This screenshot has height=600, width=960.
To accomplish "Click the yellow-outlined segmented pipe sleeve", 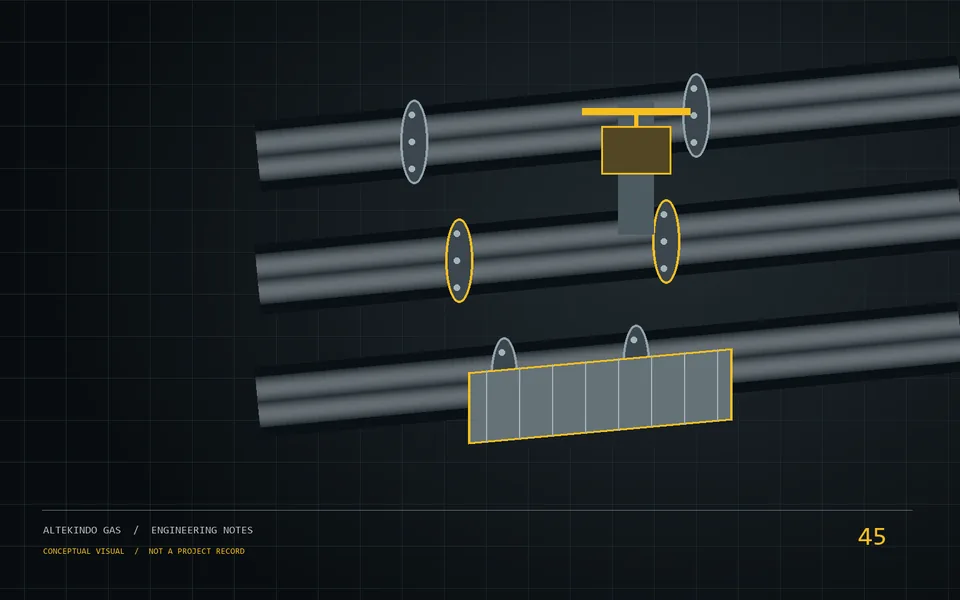I will click(600, 396).
